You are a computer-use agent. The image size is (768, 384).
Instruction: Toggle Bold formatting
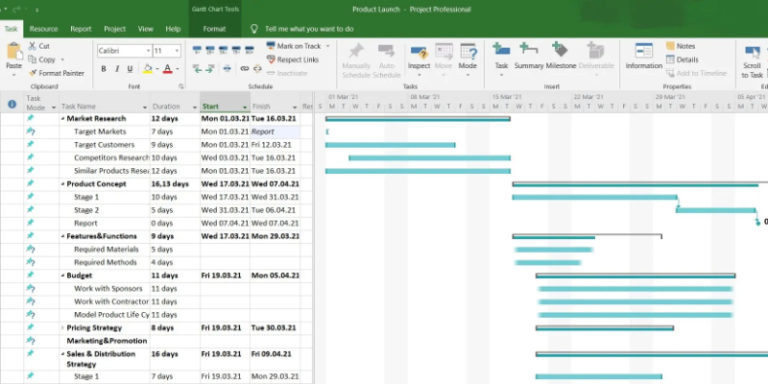point(103,69)
